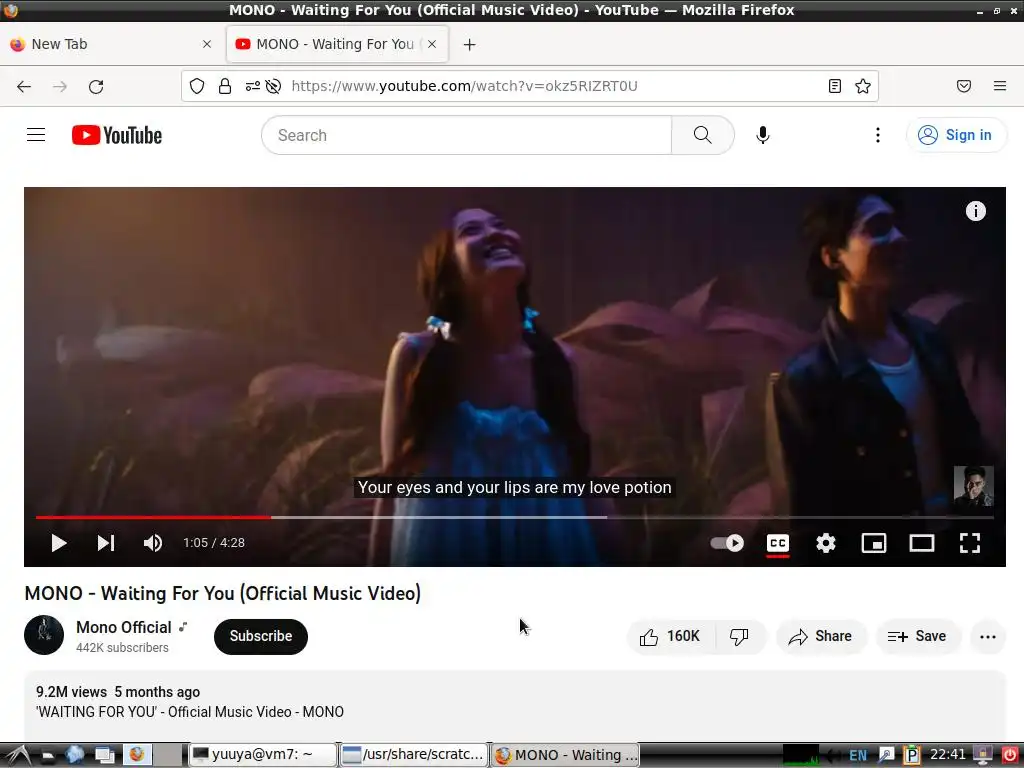Screen dimensions: 1024x768
Task: Enable miniplayer mode
Action: click(x=874, y=543)
